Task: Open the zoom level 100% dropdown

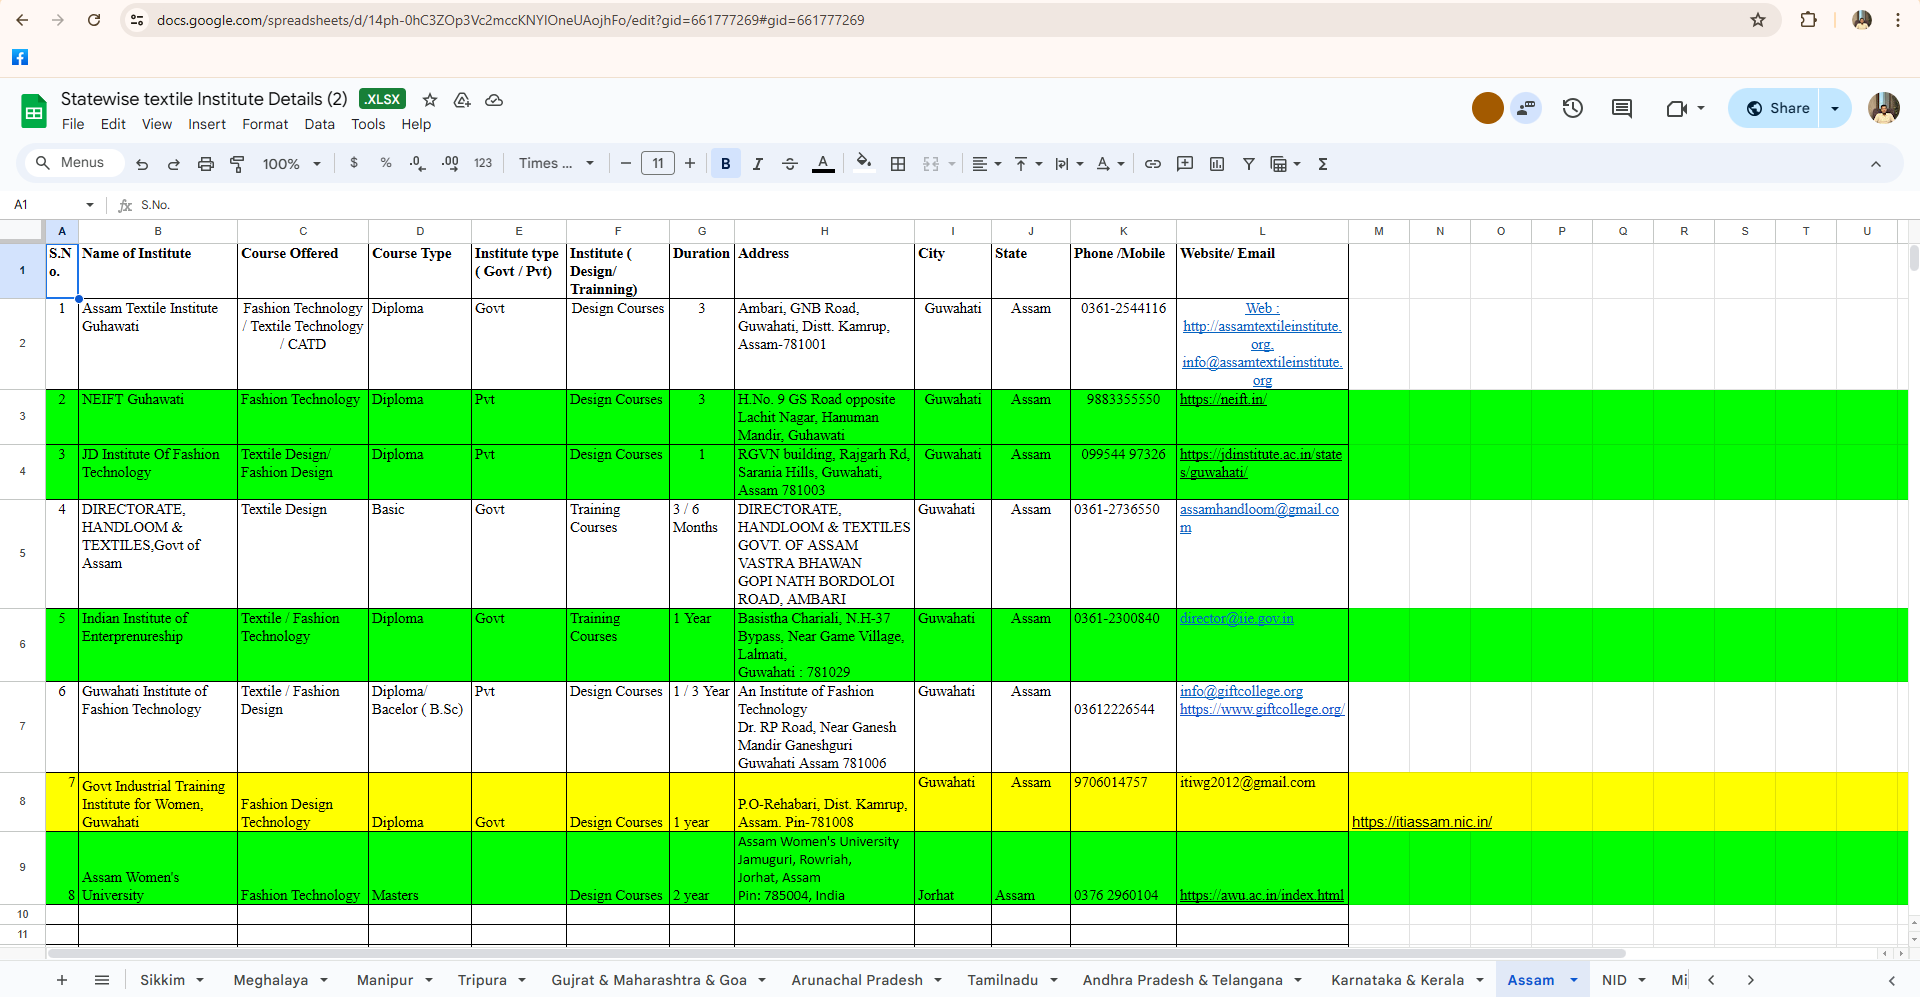Action: (x=291, y=164)
